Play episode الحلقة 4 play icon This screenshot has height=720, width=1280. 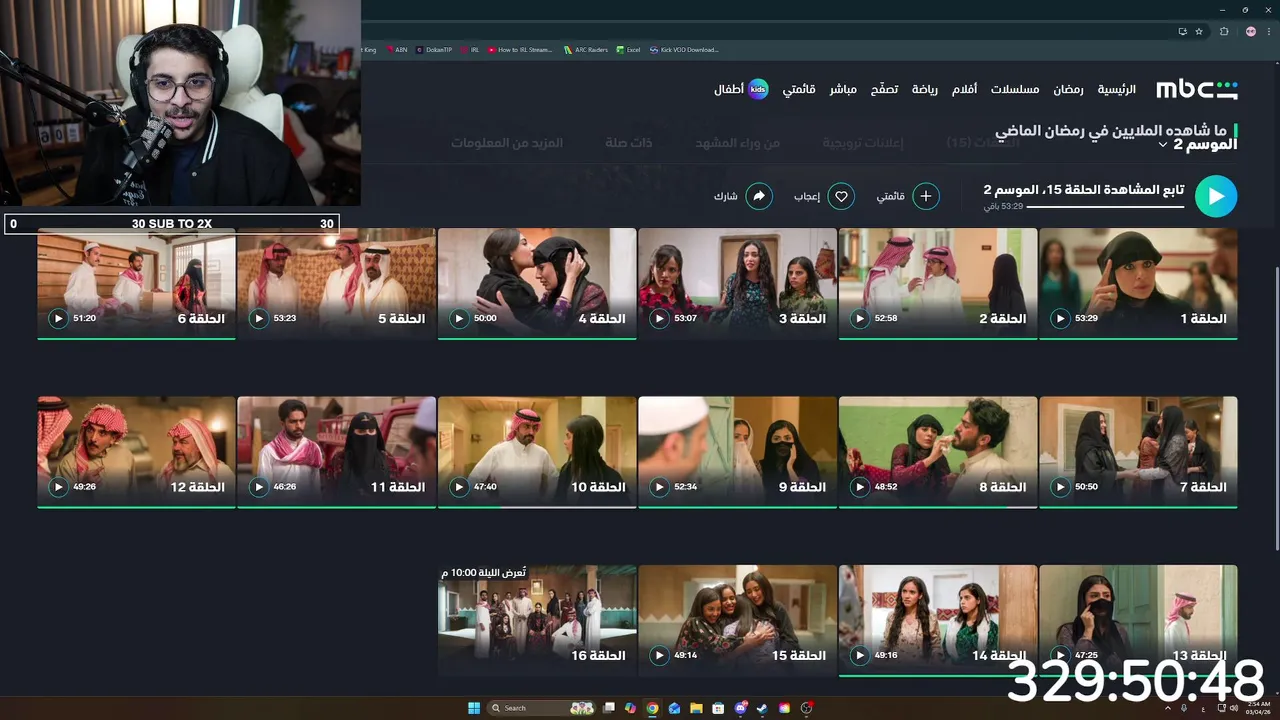(459, 319)
